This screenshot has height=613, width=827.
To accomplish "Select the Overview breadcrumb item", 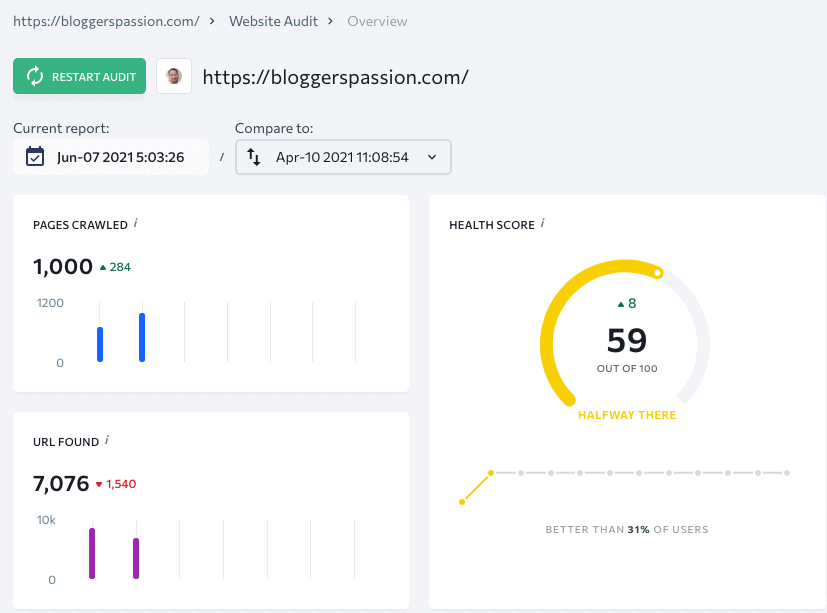I will [x=377, y=22].
